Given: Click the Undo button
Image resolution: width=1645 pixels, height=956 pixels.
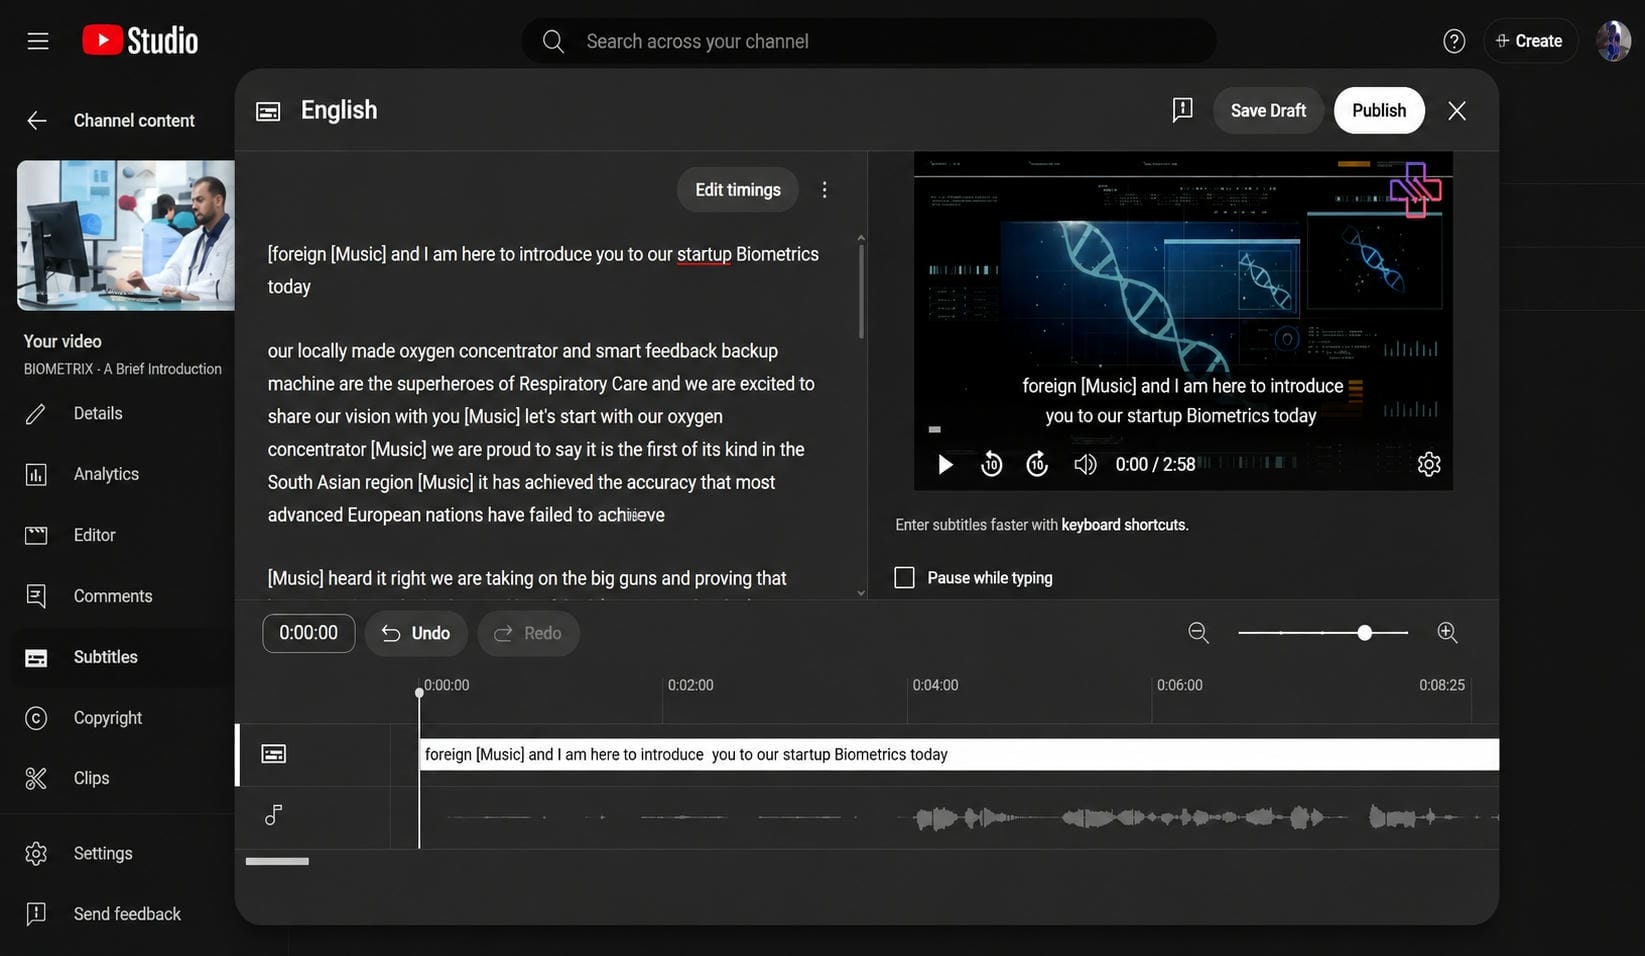Looking at the screenshot, I should pos(416,633).
